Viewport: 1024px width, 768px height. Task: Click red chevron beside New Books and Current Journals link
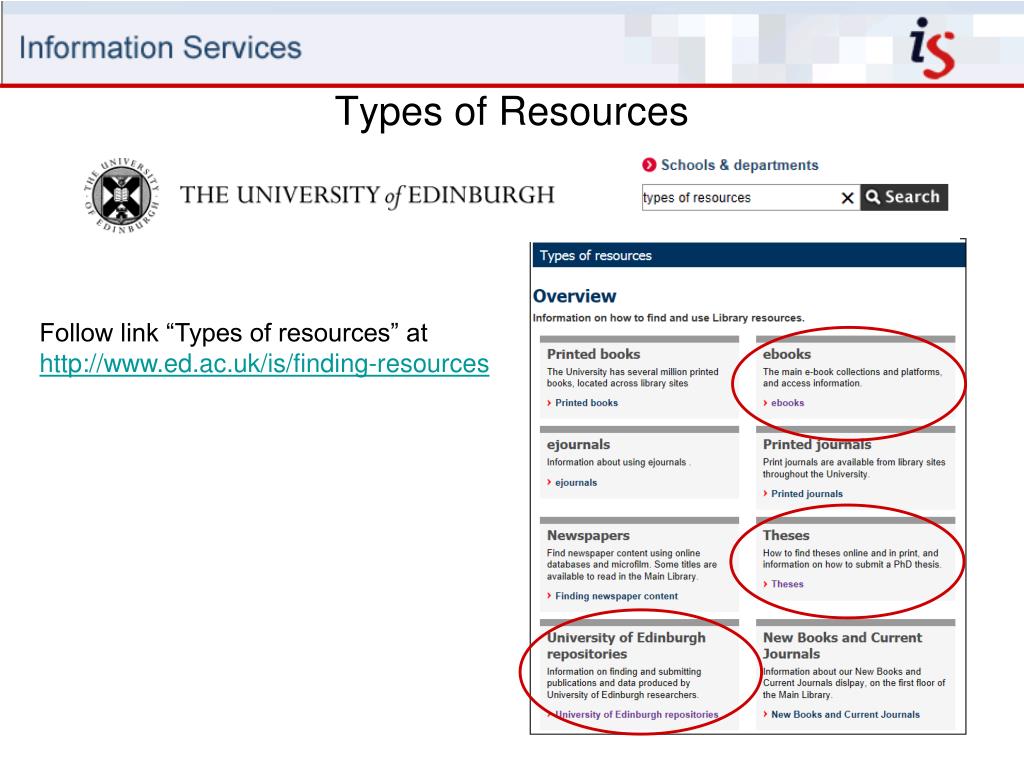[x=765, y=714]
